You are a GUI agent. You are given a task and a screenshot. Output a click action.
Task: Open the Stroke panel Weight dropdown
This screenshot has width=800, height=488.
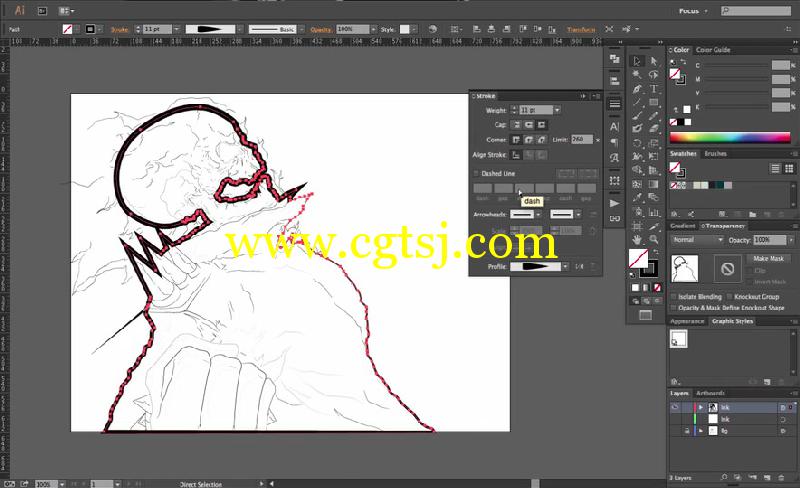[x=557, y=110]
